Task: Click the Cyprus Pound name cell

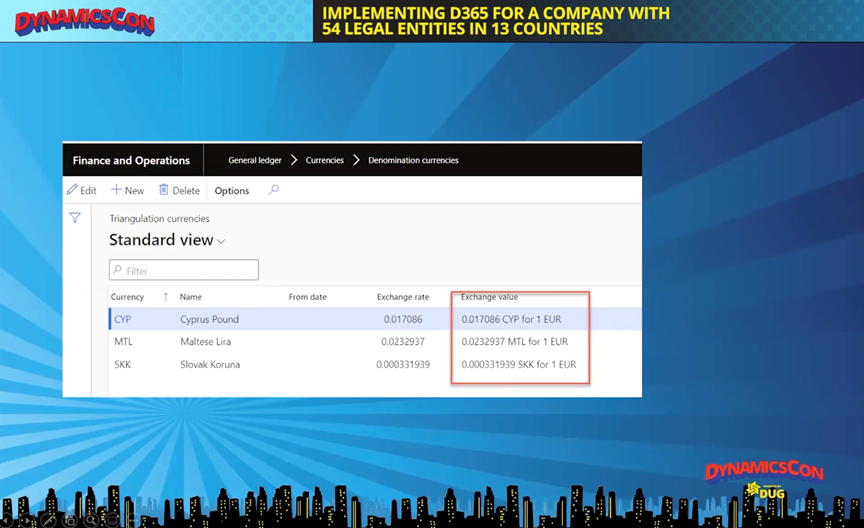Action: coord(209,320)
